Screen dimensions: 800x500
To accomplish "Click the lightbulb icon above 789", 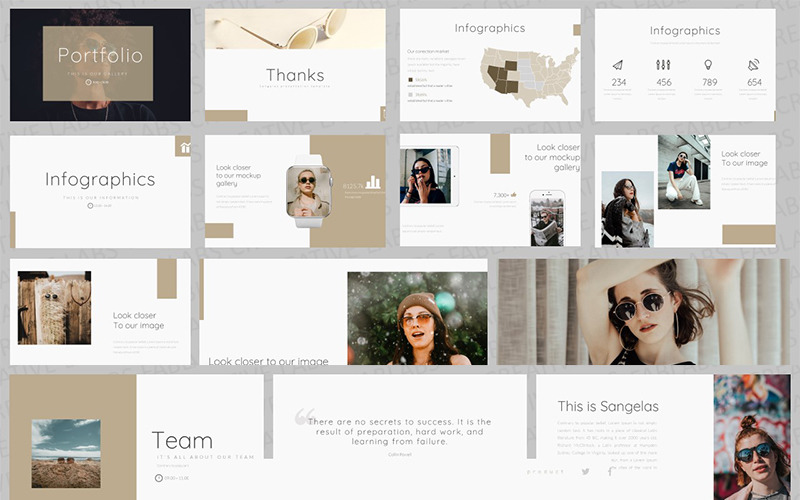I will click(709, 64).
